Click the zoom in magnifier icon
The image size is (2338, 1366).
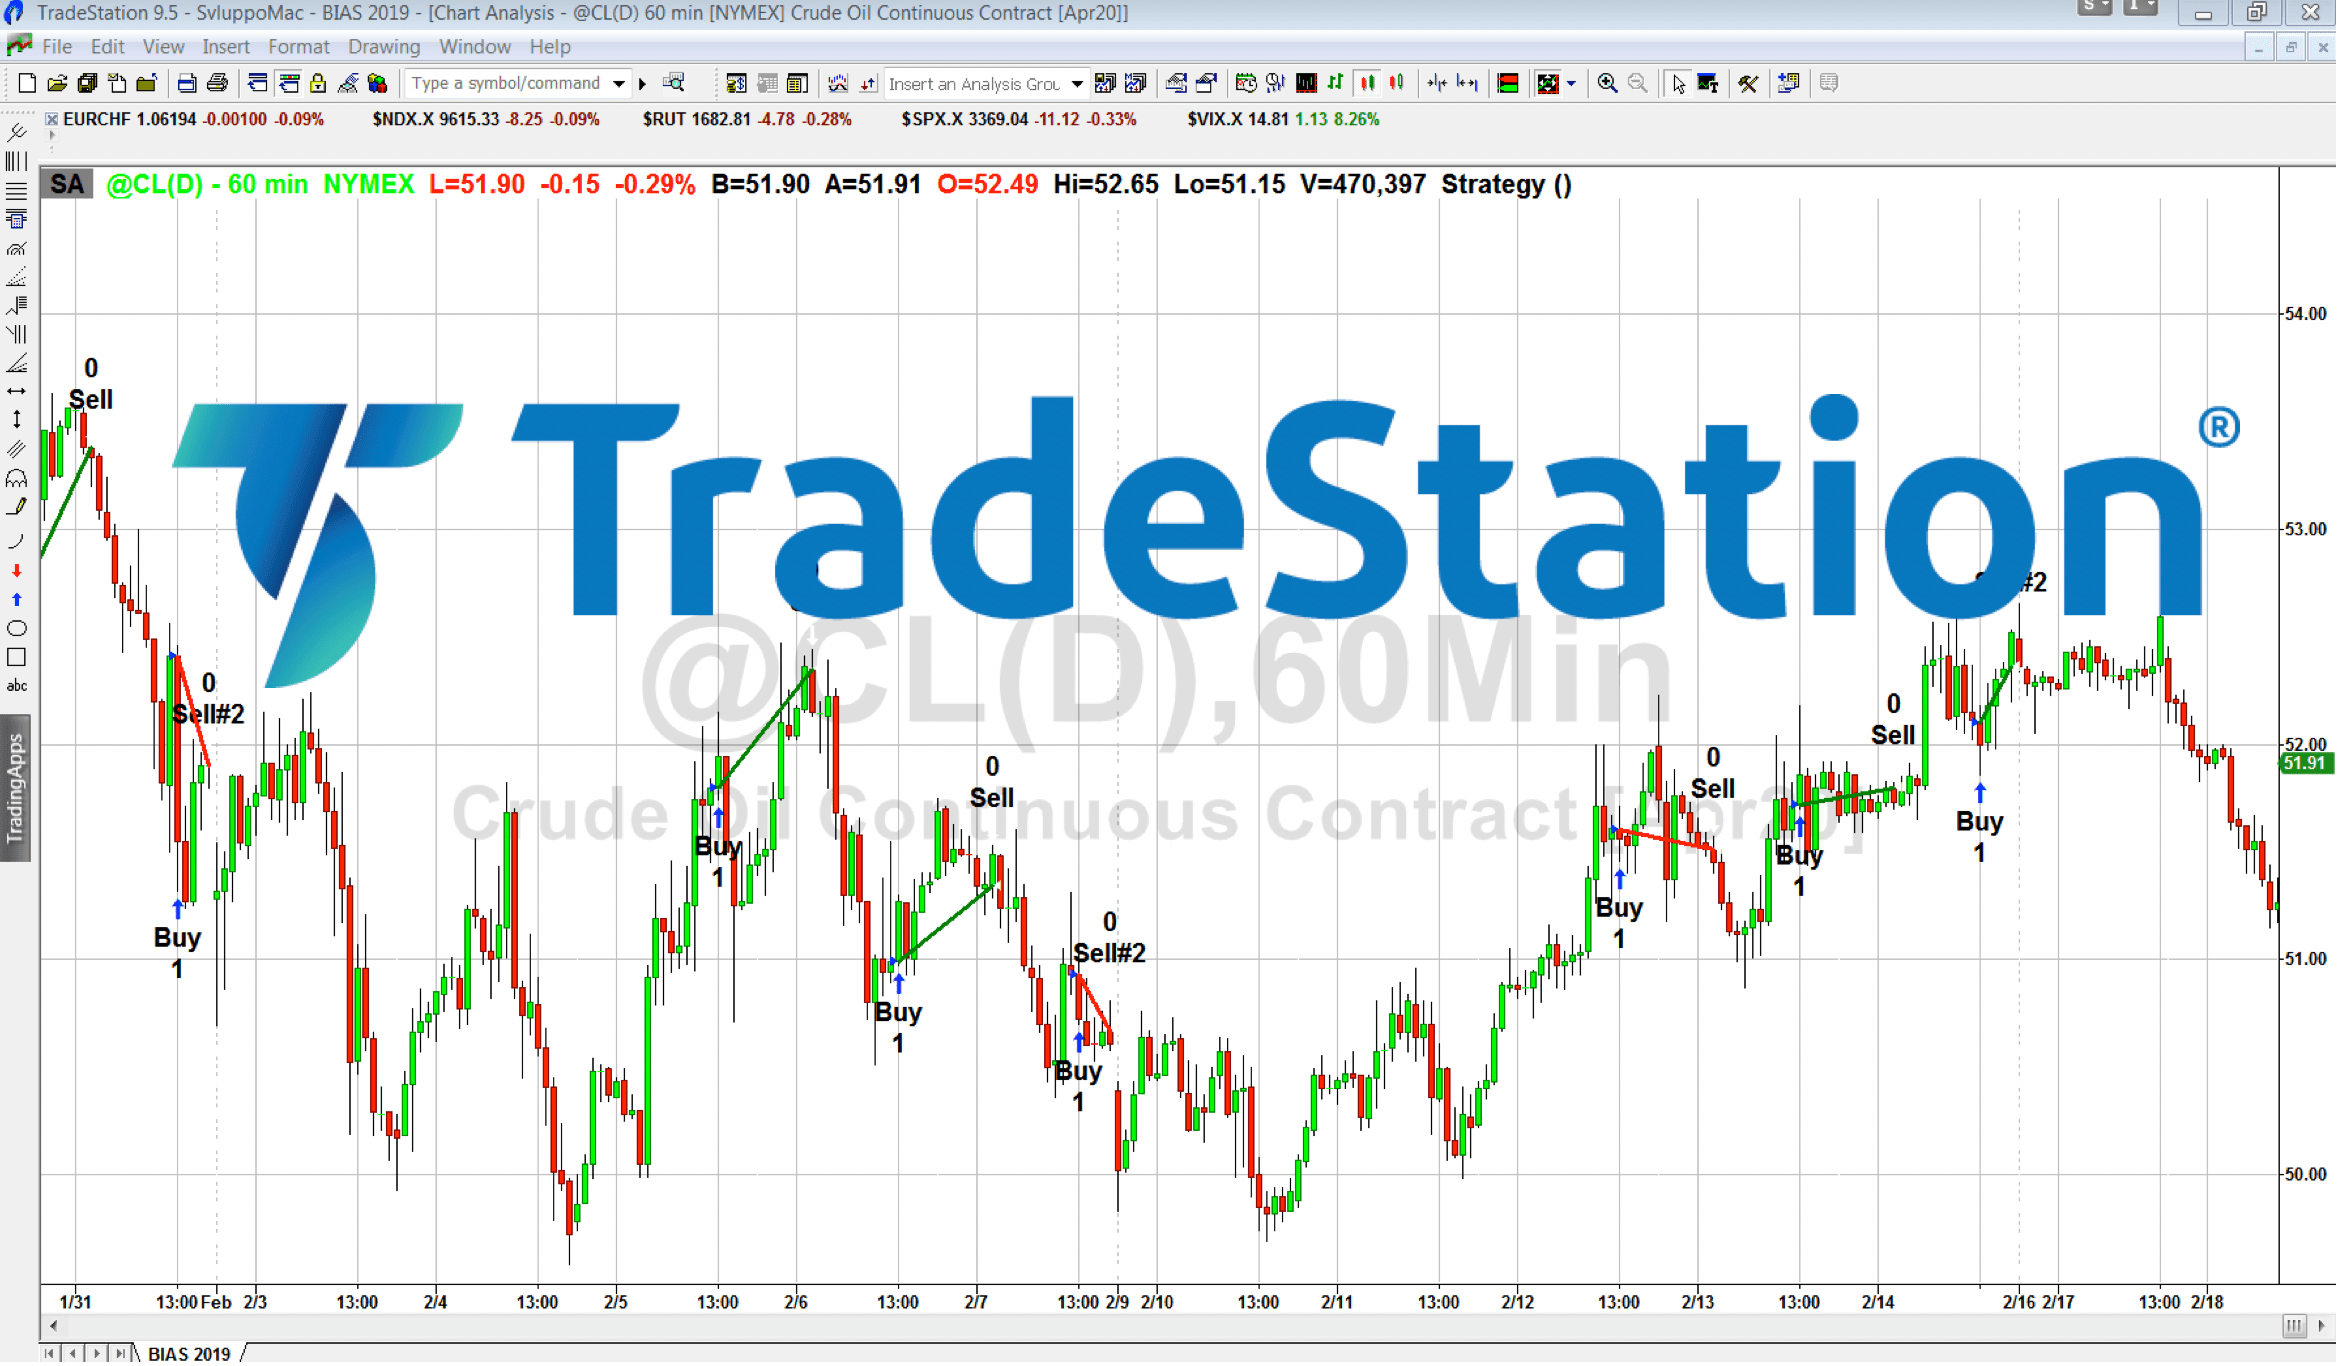[x=1607, y=84]
